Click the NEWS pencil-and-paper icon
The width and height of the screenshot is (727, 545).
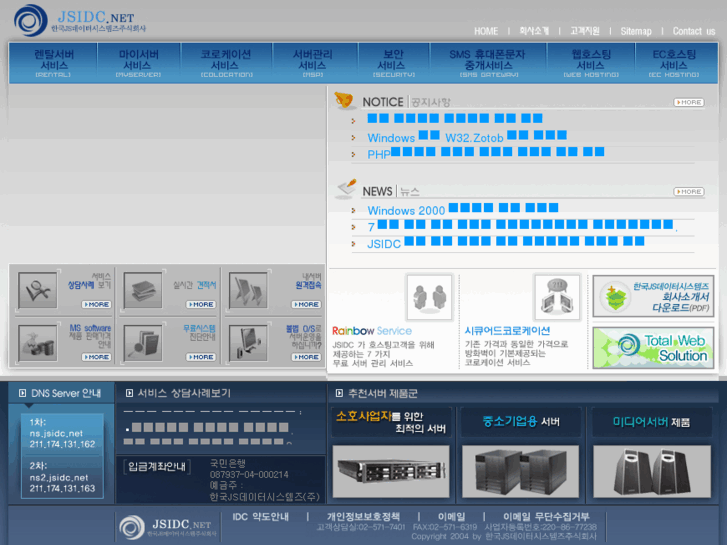pos(346,188)
